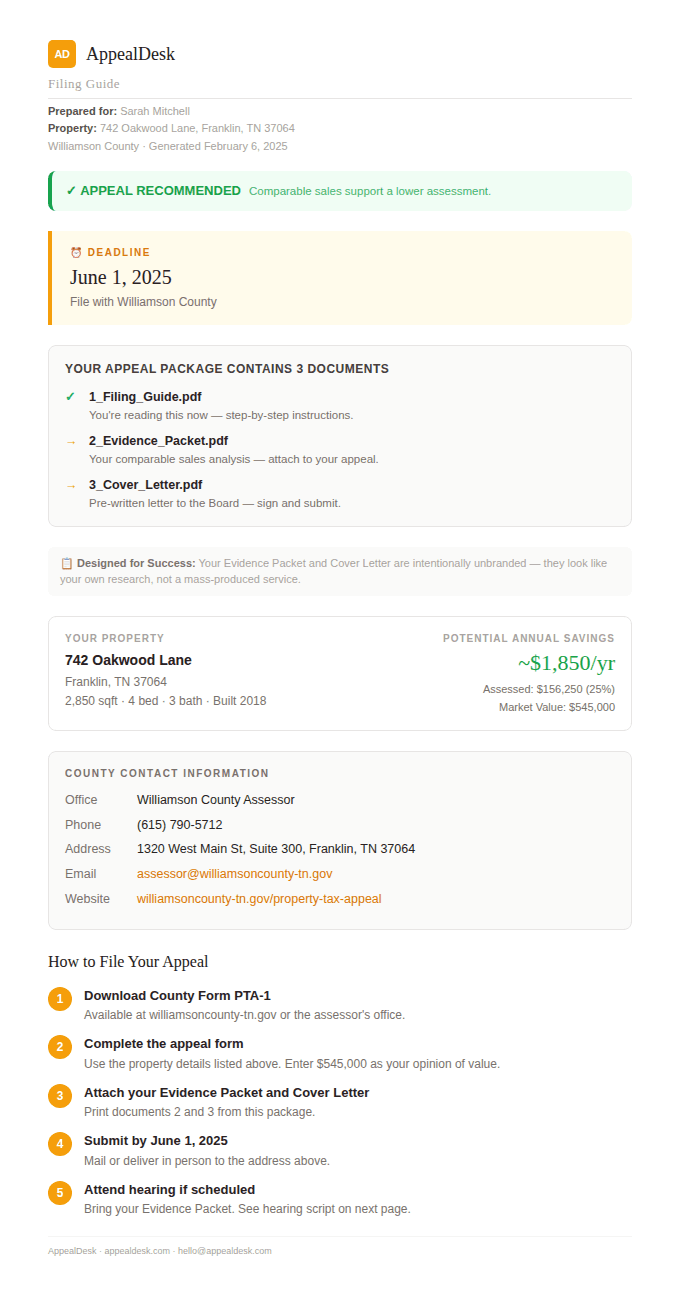Click the ~$1,850/yr savings amount
Viewport: 680px width, 1298px height.
[x=566, y=663]
